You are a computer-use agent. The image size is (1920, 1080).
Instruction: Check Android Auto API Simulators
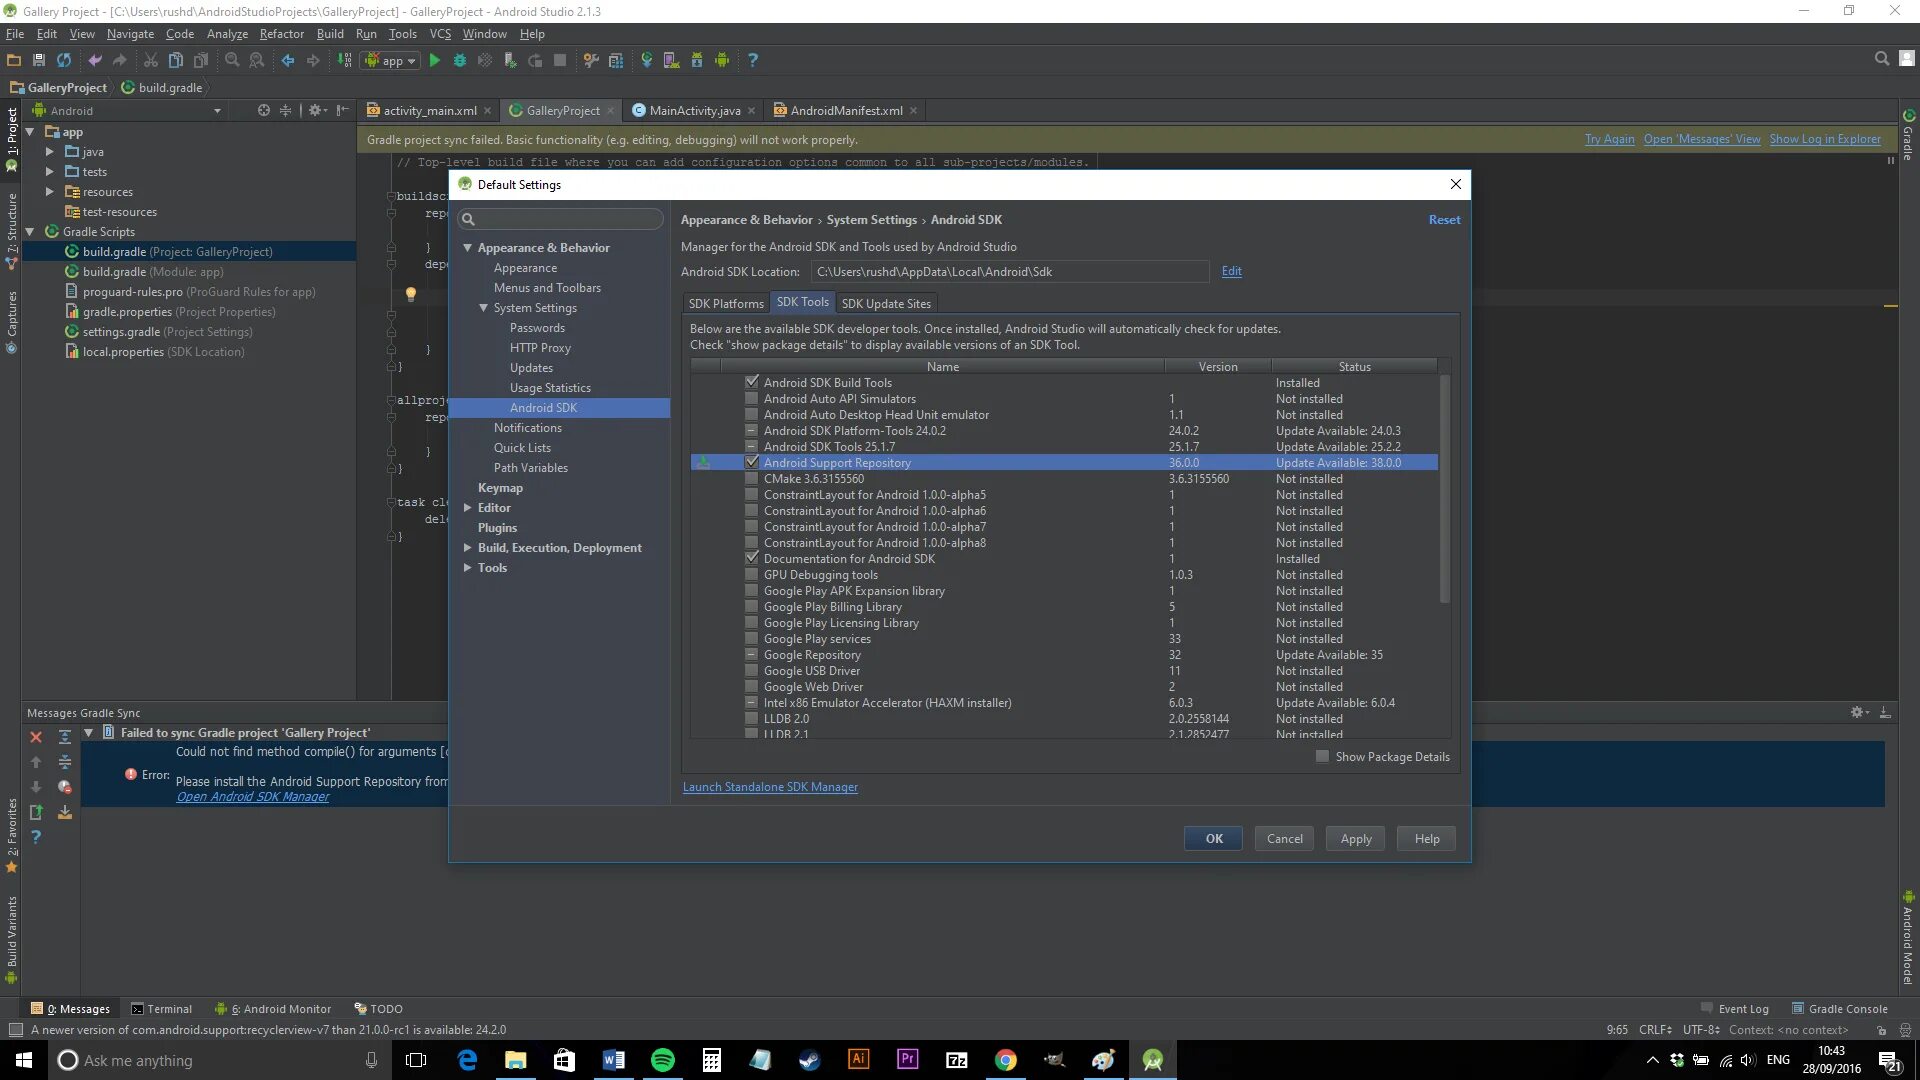tap(752, 398)
